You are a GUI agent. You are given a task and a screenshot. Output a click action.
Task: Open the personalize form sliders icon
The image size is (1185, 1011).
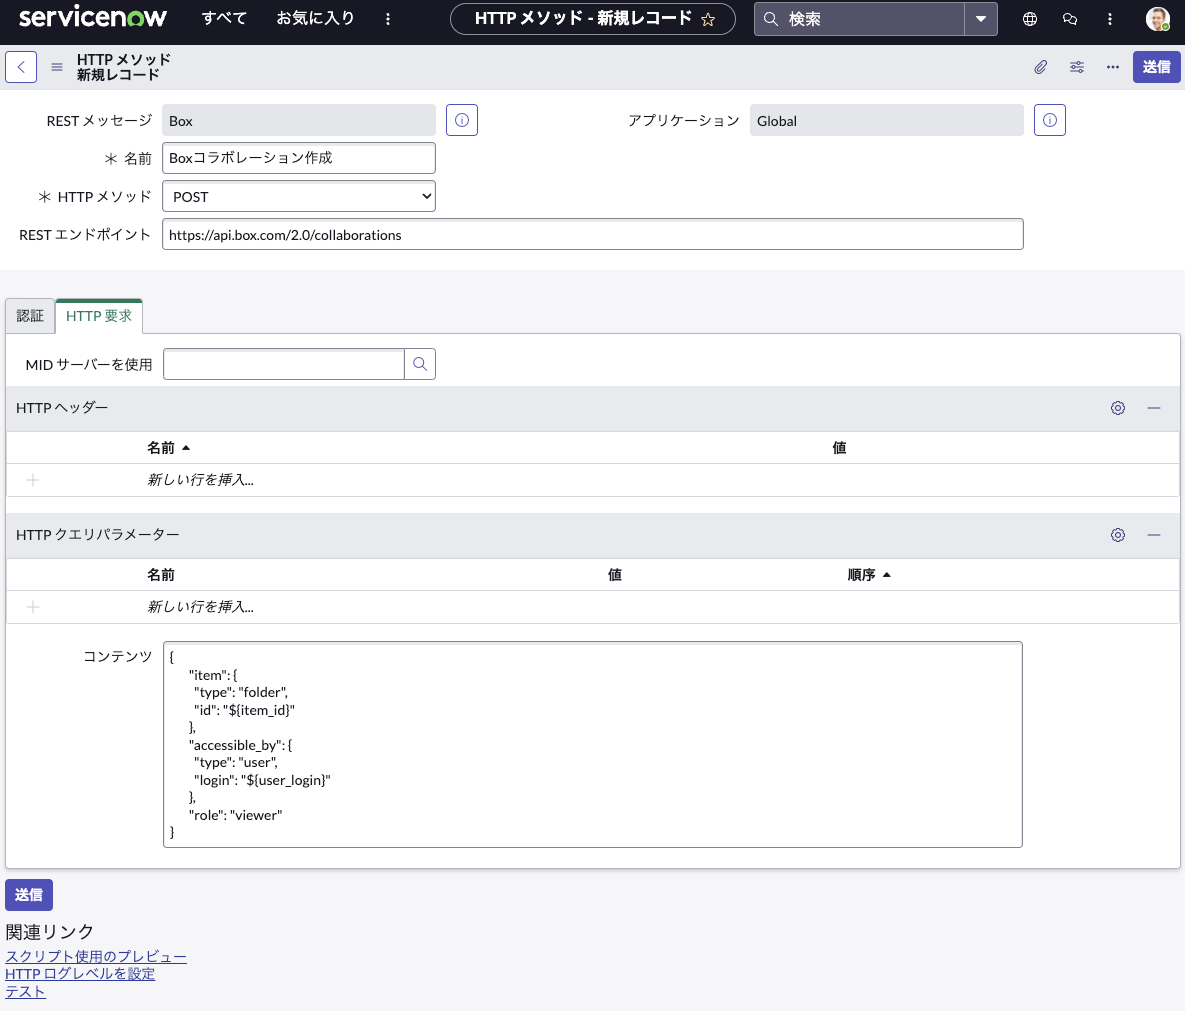coord(1077,67)
